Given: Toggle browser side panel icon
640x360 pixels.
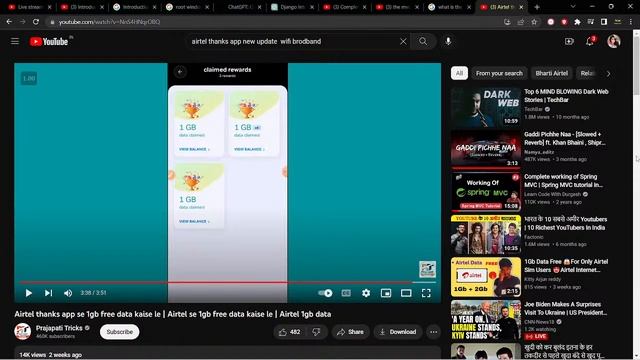Looking at the screenshot, I should coord(604,22).
